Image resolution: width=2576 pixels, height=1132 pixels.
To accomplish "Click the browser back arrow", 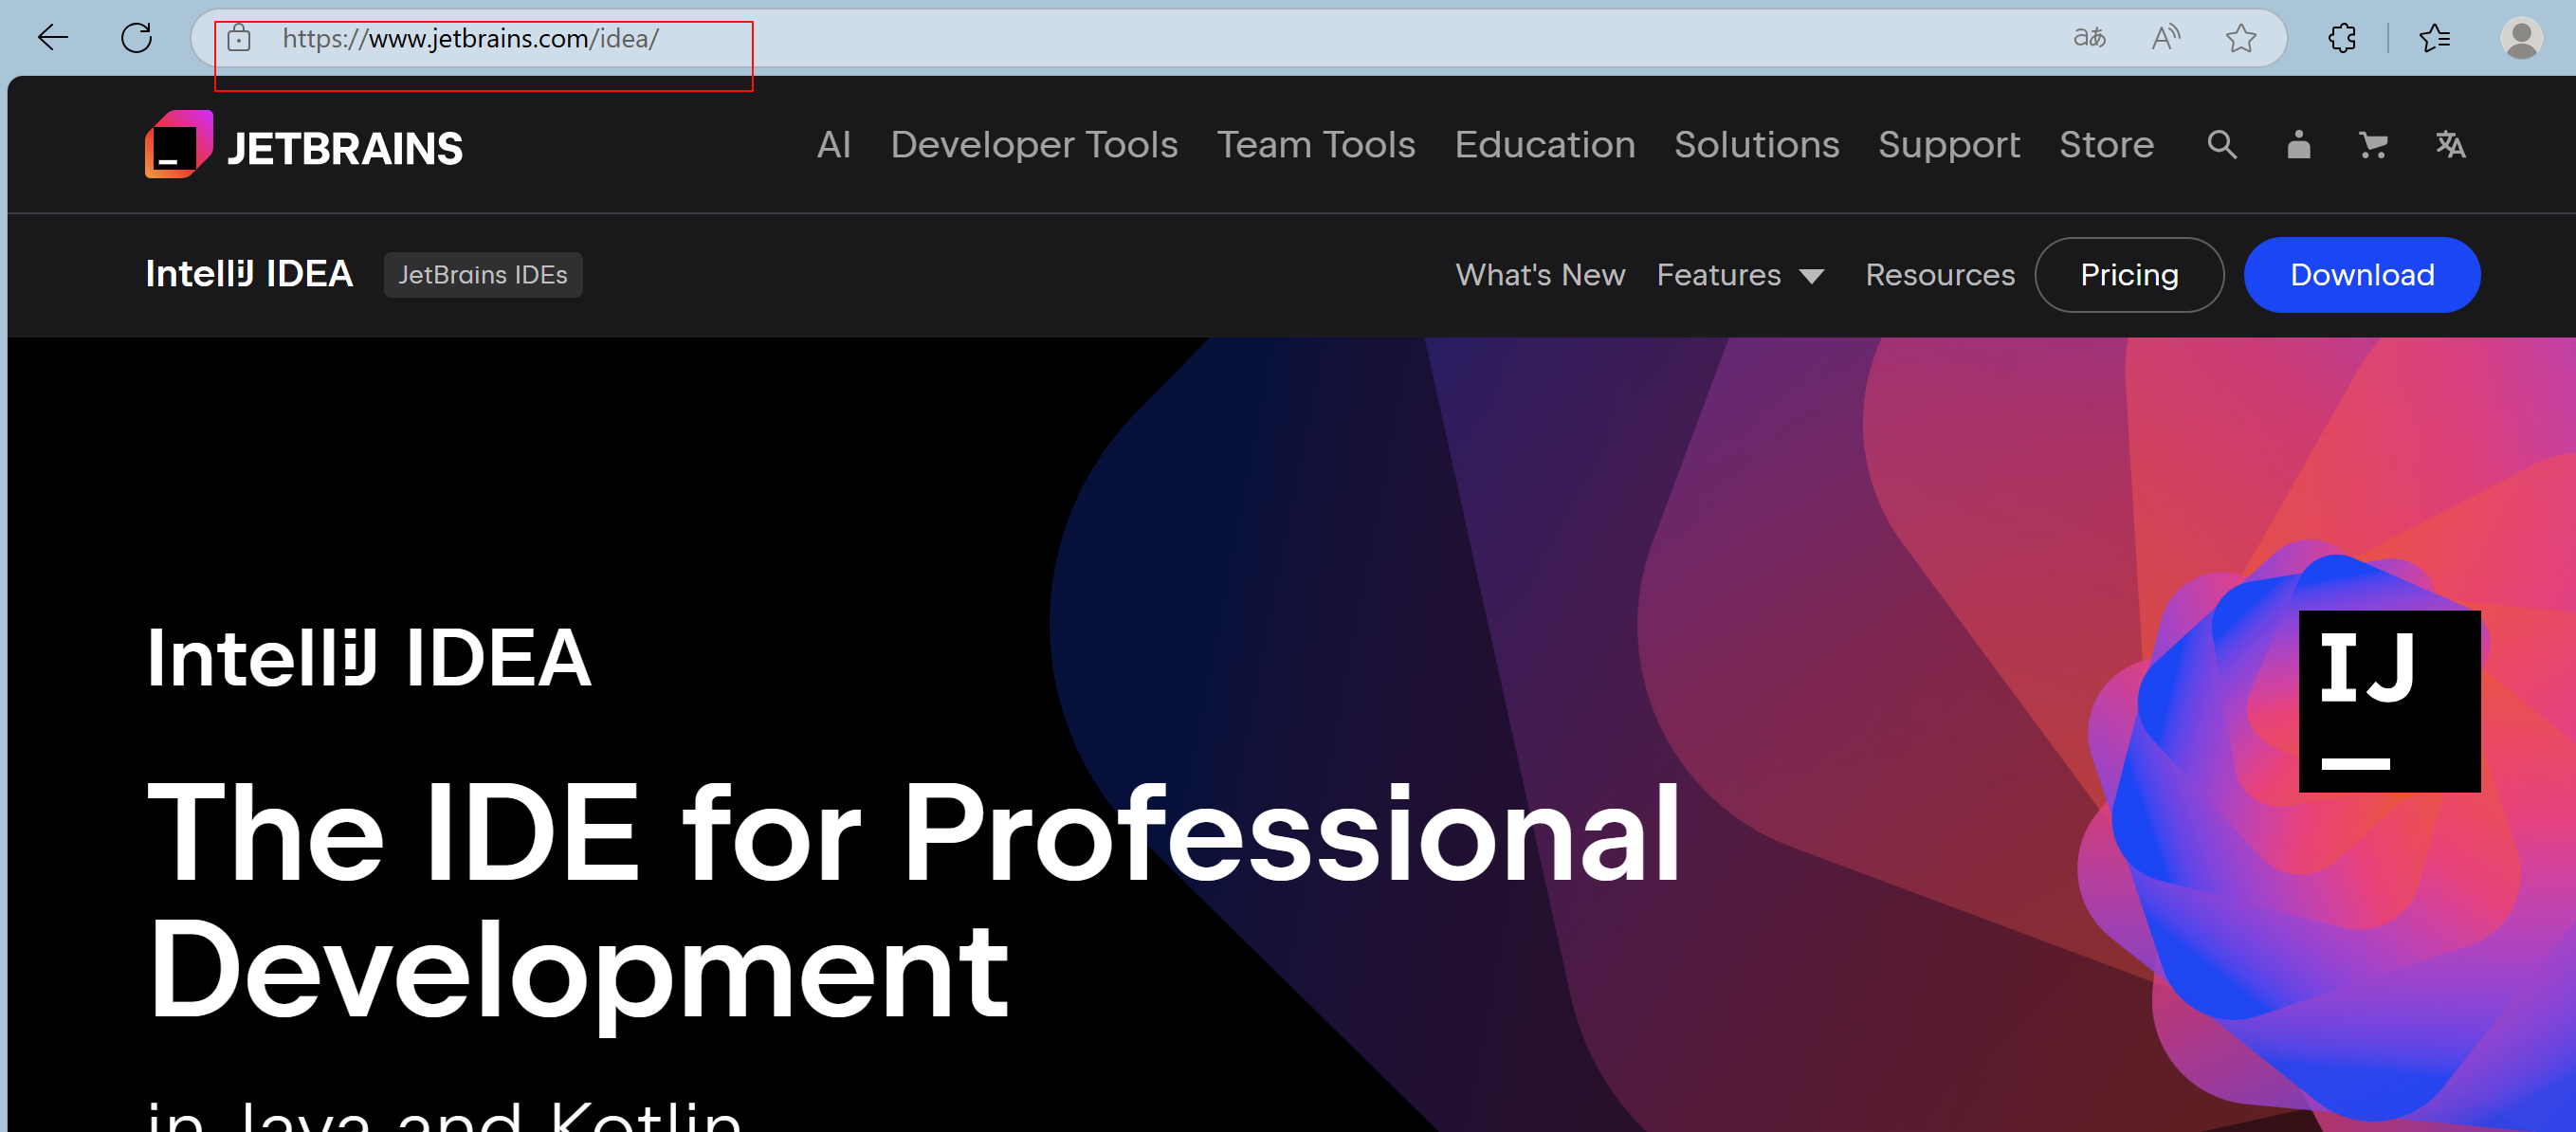I will [52, 38].
